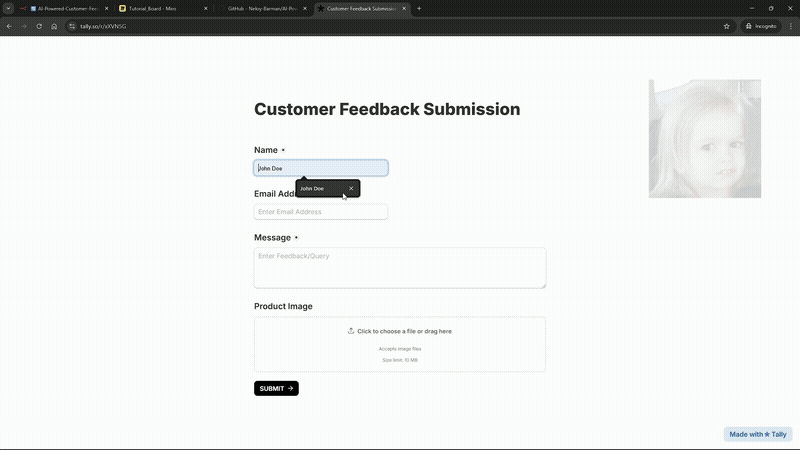
Task: Click the address bar URL tally.so
Action: click(103, 26)
